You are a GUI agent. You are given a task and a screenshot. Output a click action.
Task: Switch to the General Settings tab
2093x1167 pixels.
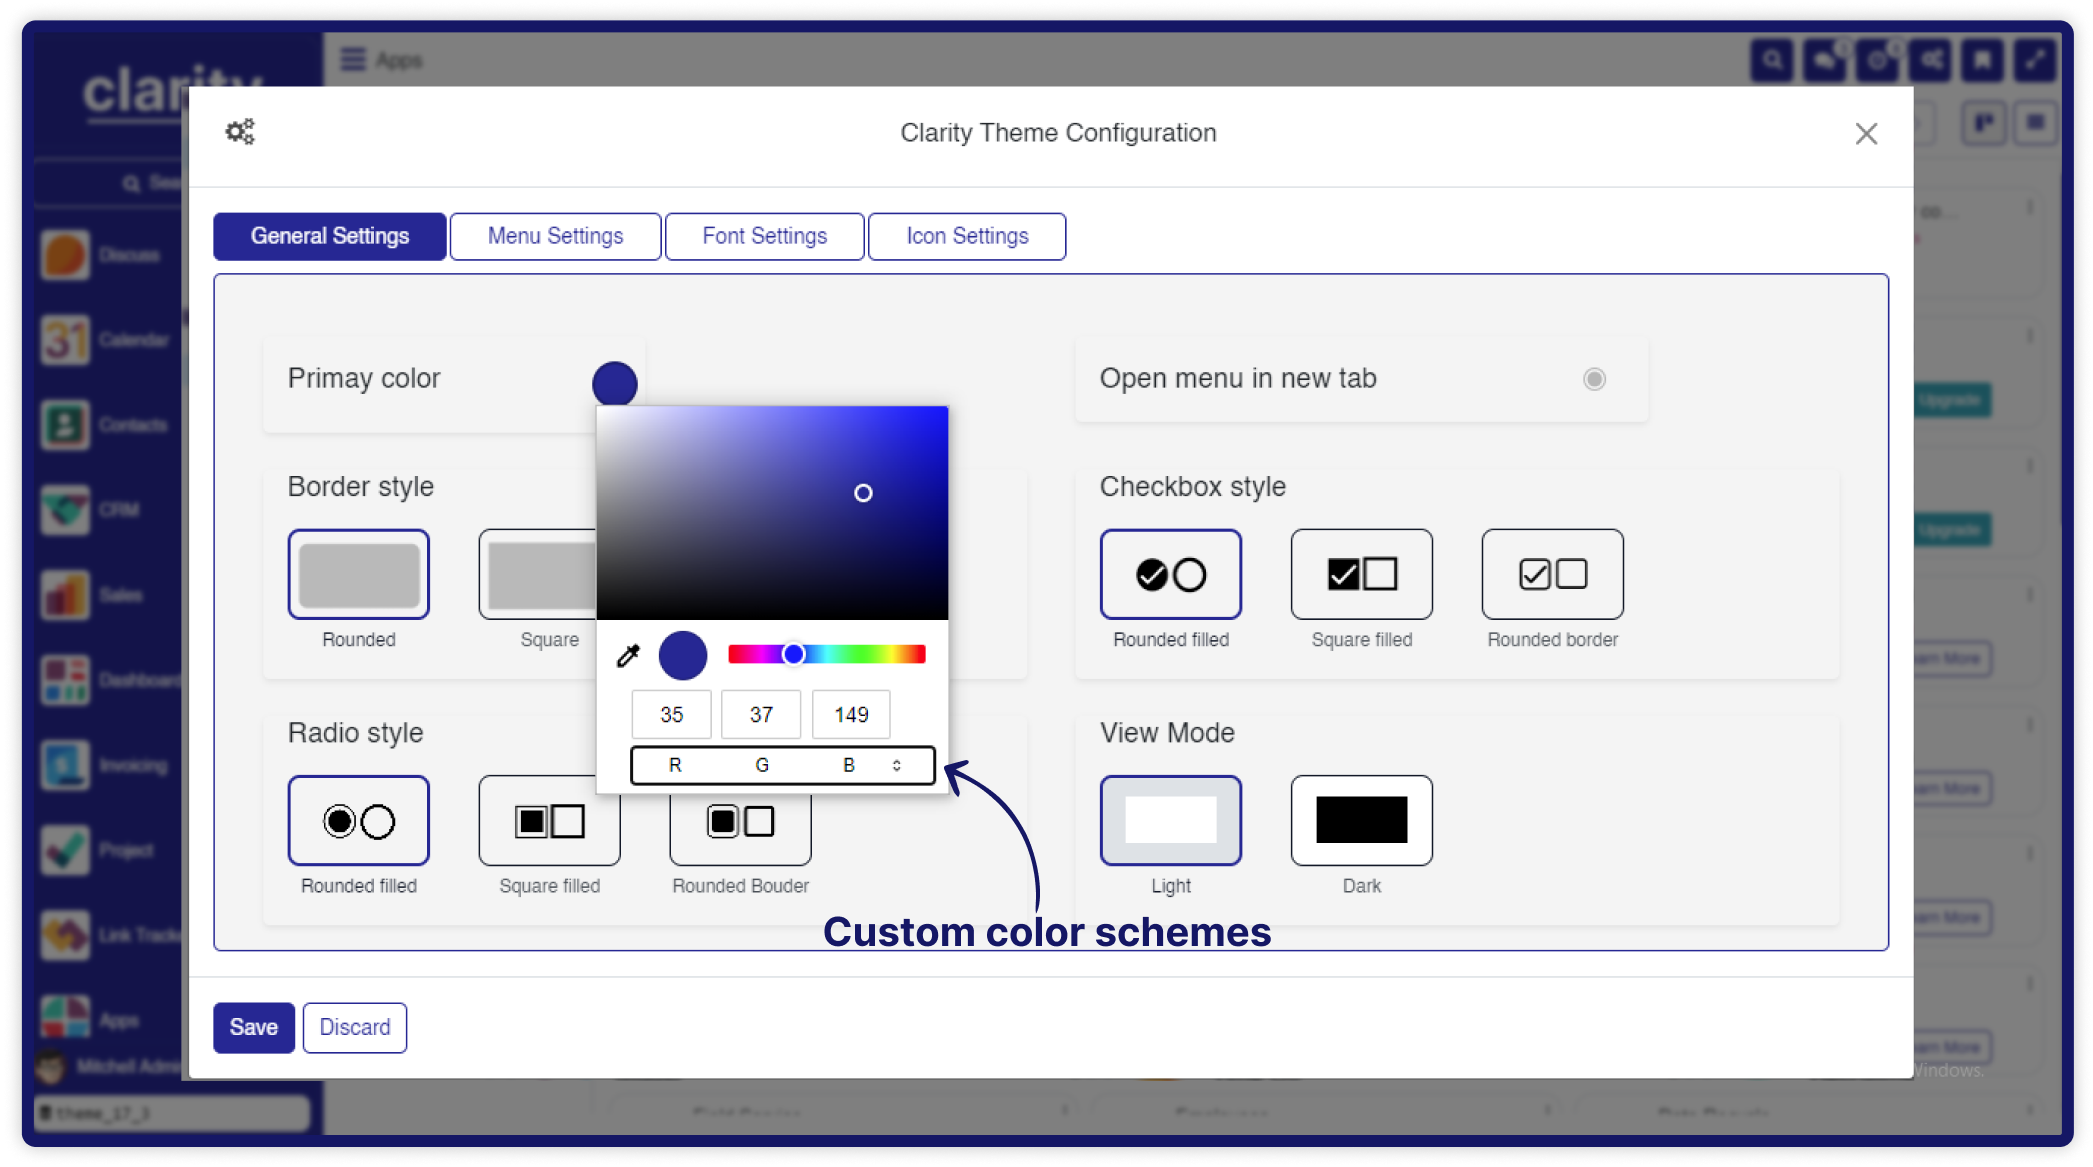pyautogui.click(x=330, y=236)
